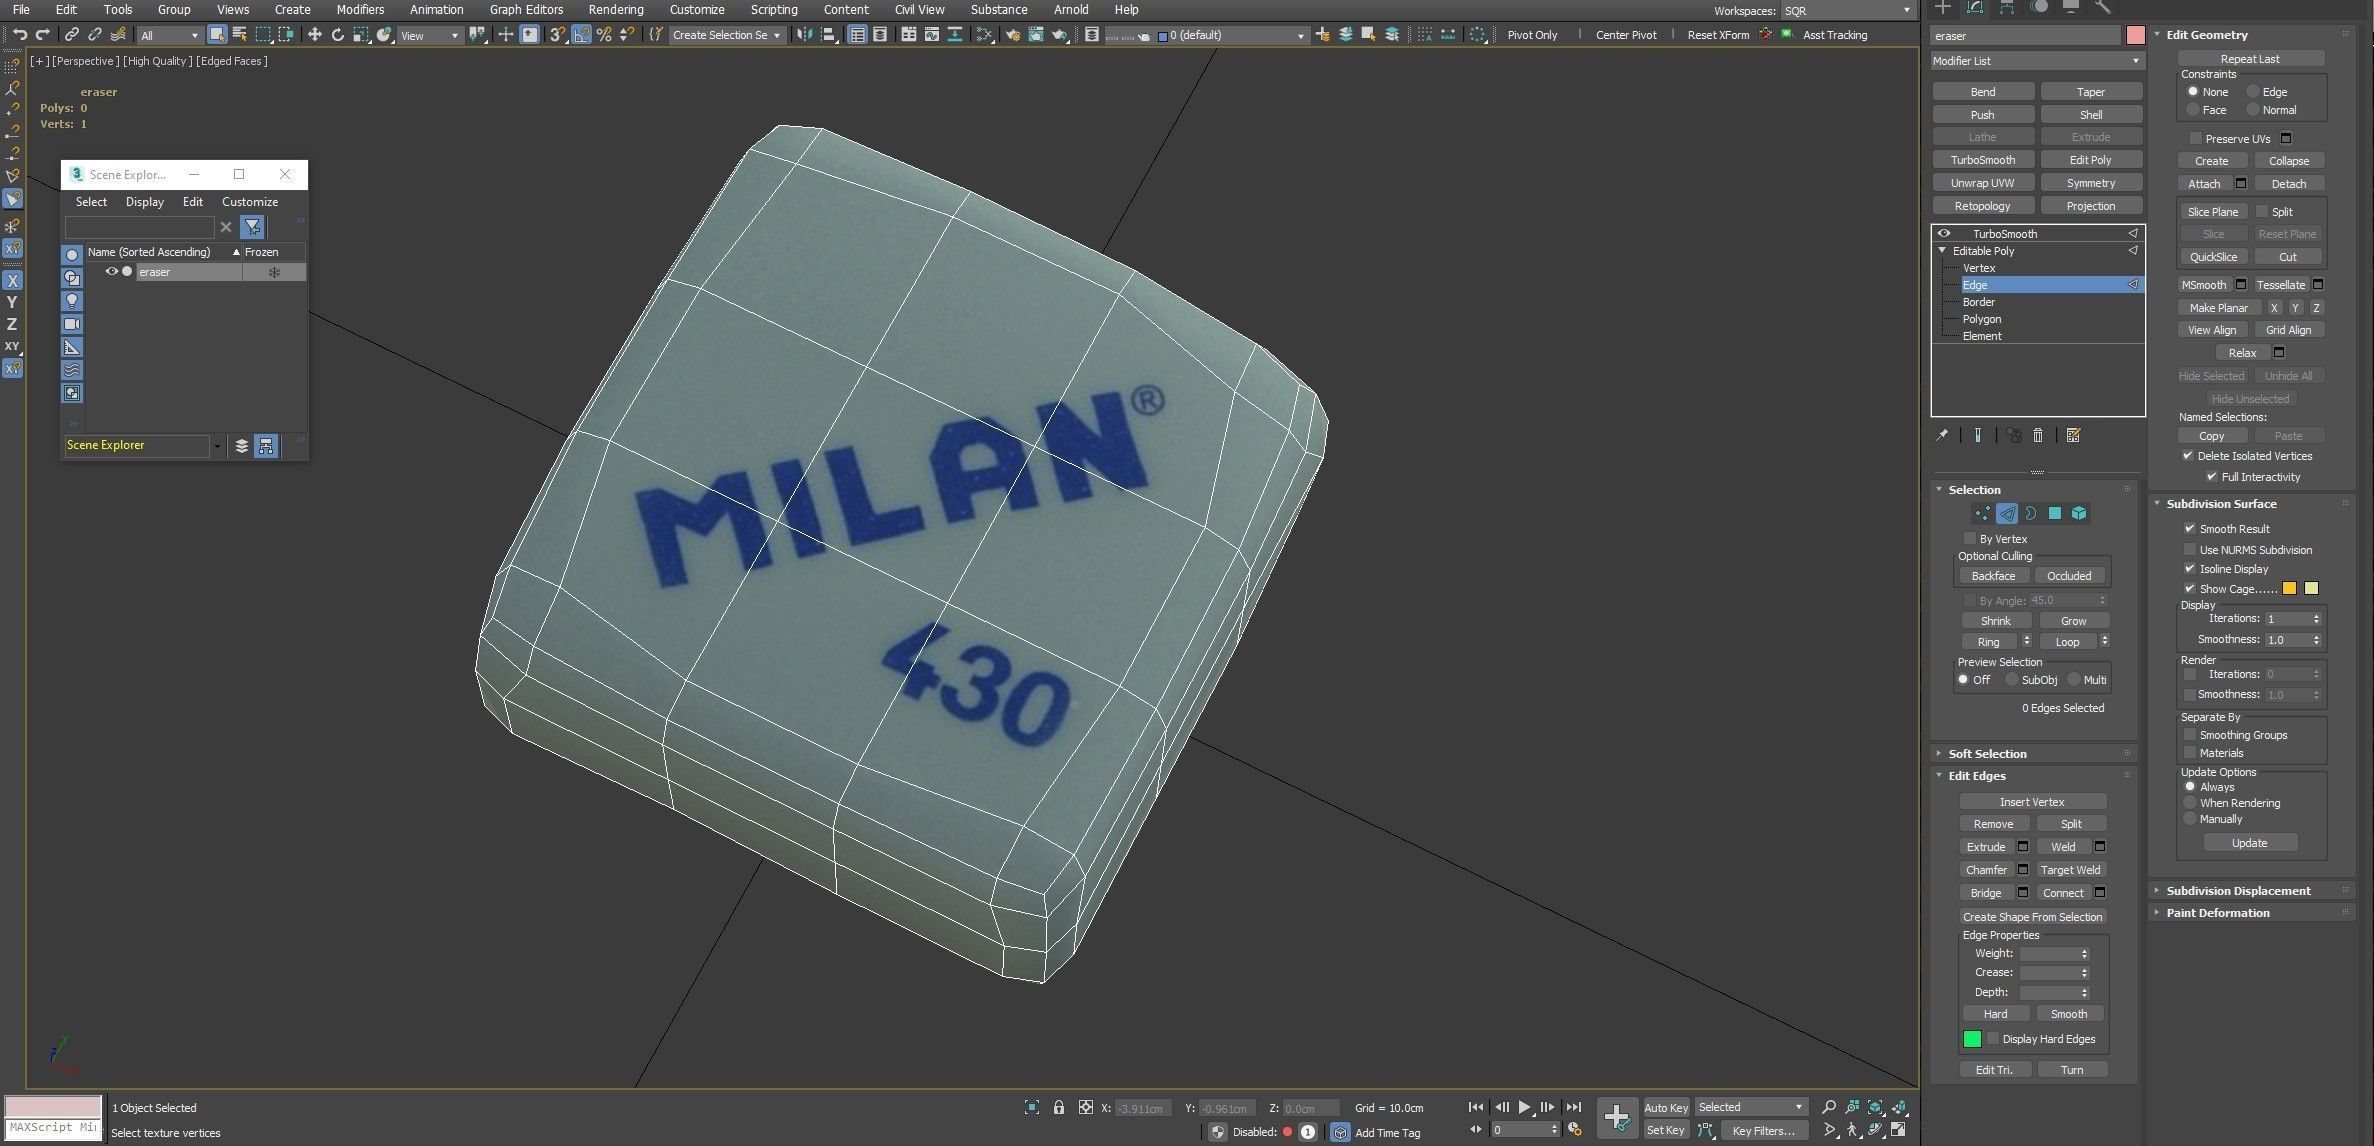Click the Set Keys large plus icon
The image size is (2374, 1146).
point(1616,1118)
